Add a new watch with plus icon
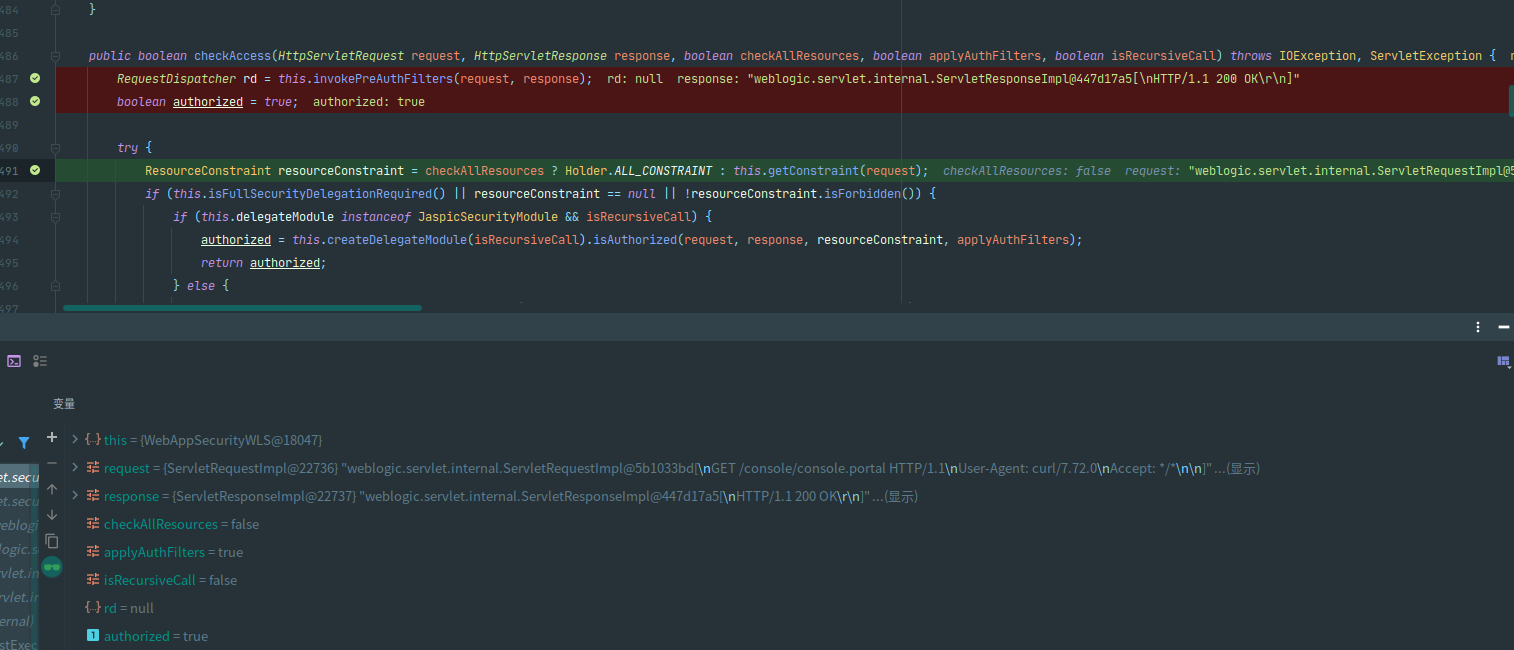The image size is (1514, 650). pyautogui.click(x=52, y=437)
